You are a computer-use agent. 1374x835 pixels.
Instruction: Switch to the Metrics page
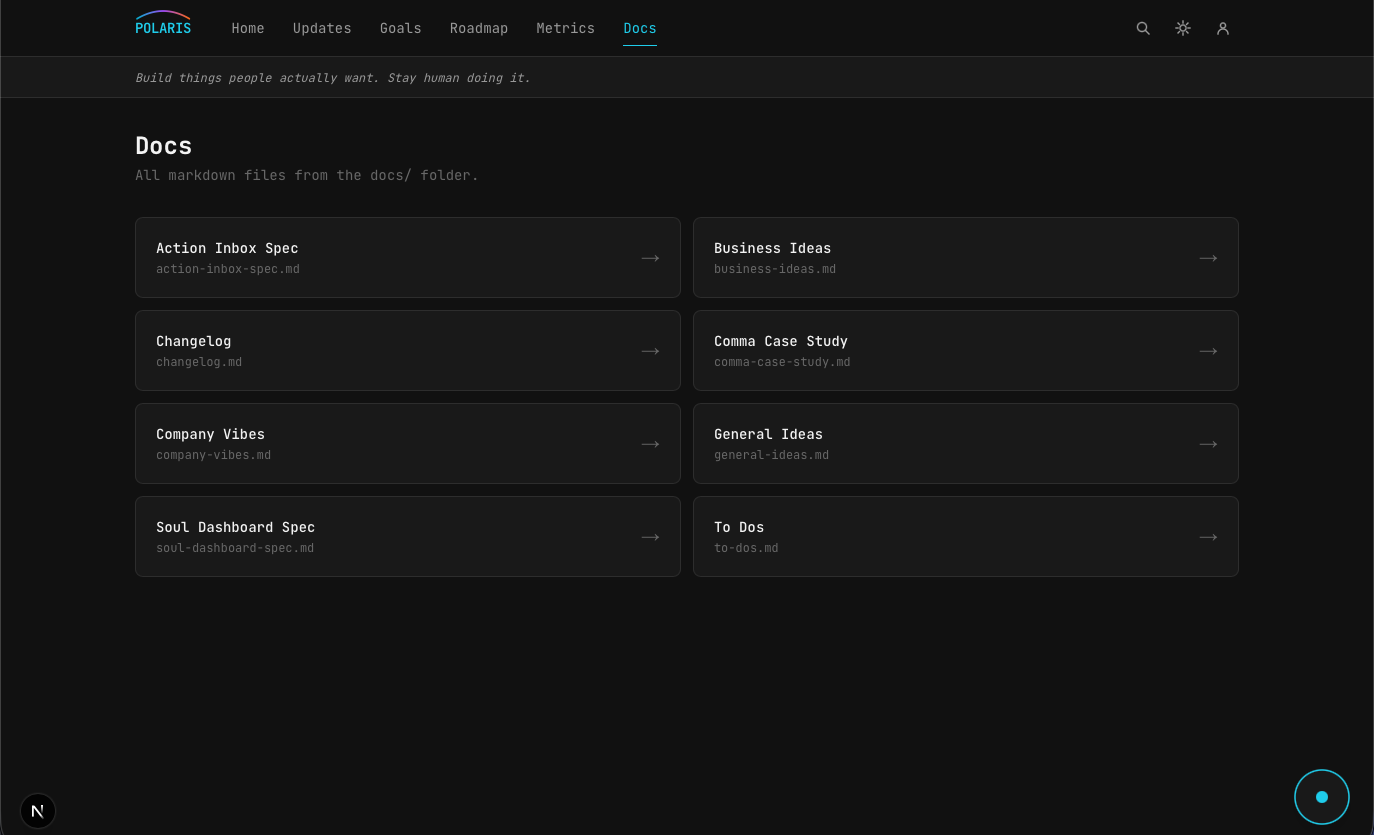point(565,28)
